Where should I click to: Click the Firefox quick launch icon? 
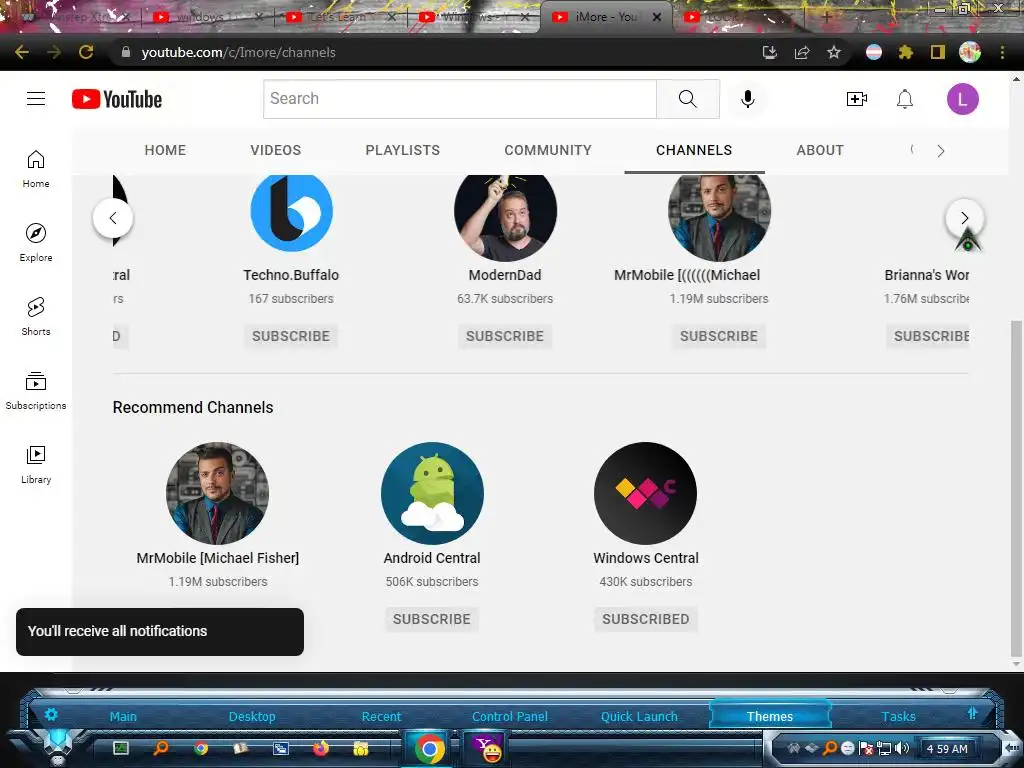321,748
